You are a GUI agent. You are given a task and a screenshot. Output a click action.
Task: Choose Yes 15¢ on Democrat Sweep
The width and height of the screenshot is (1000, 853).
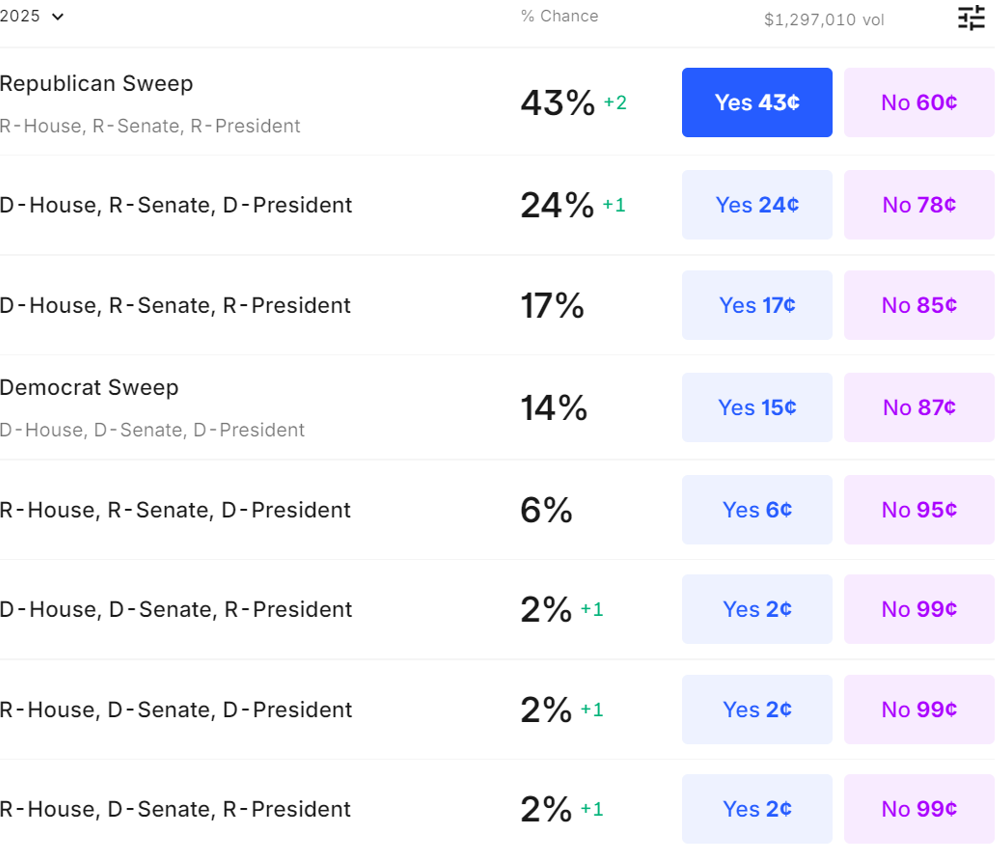click(x=757, y=407)
